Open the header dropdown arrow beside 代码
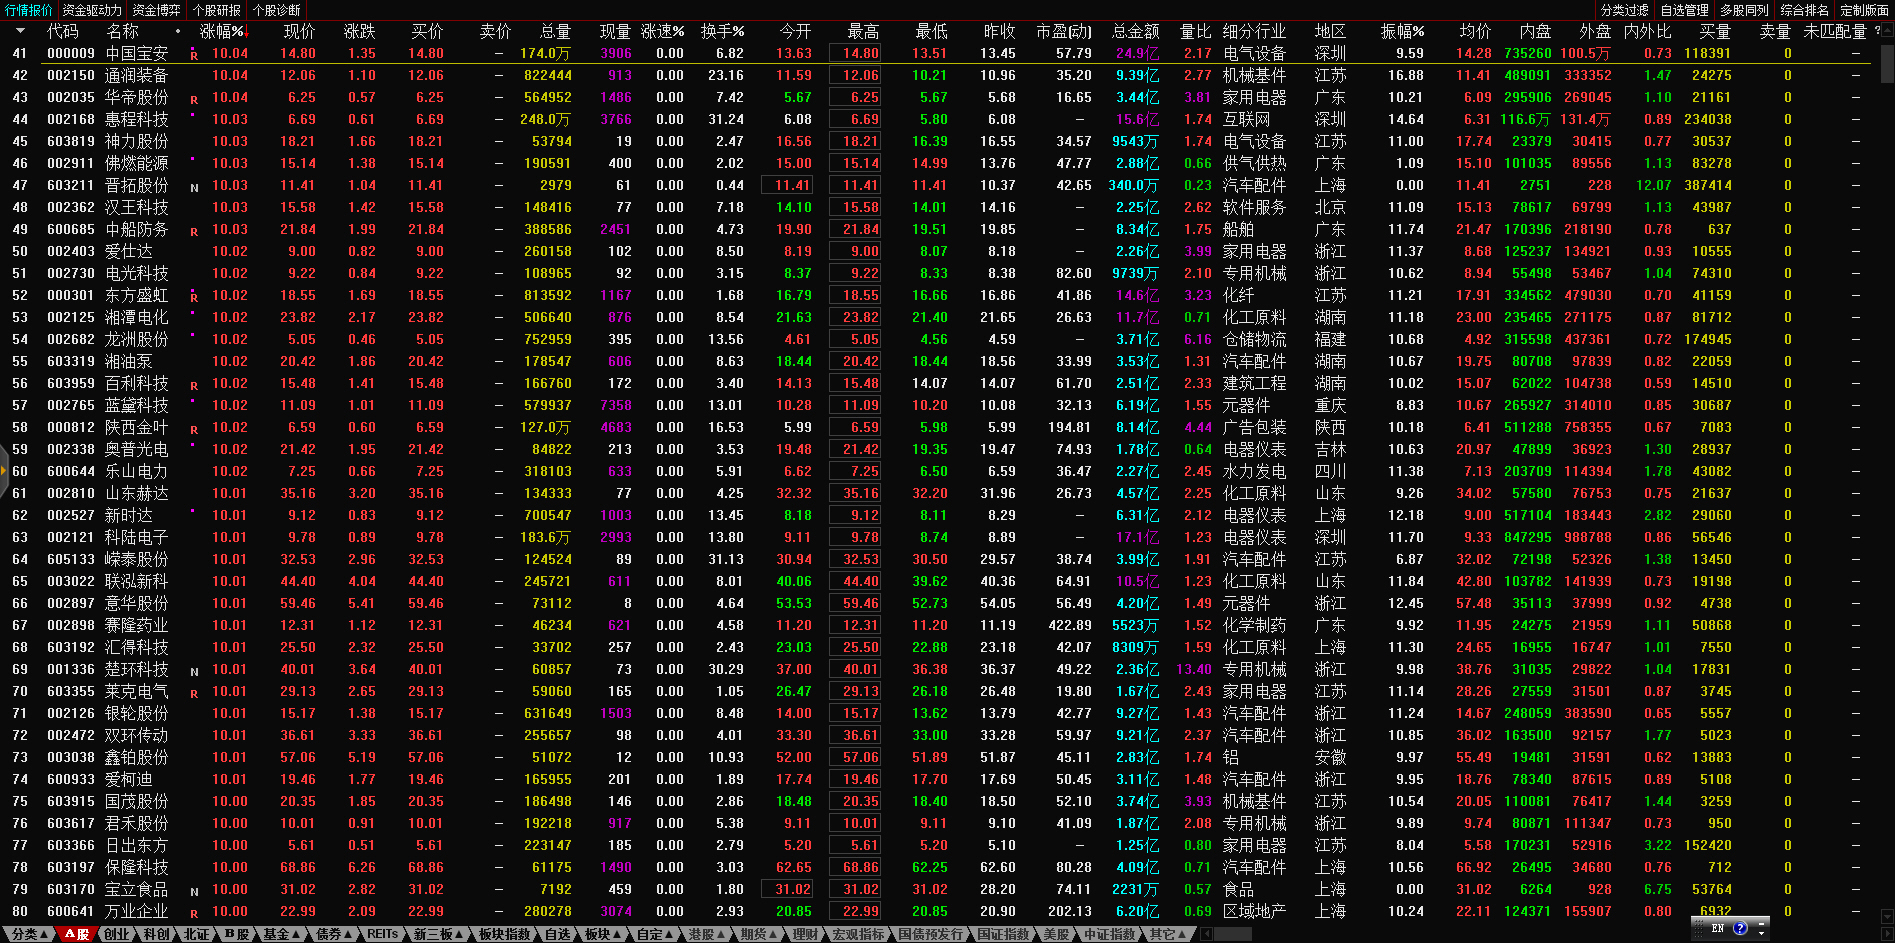 [19, 32]
